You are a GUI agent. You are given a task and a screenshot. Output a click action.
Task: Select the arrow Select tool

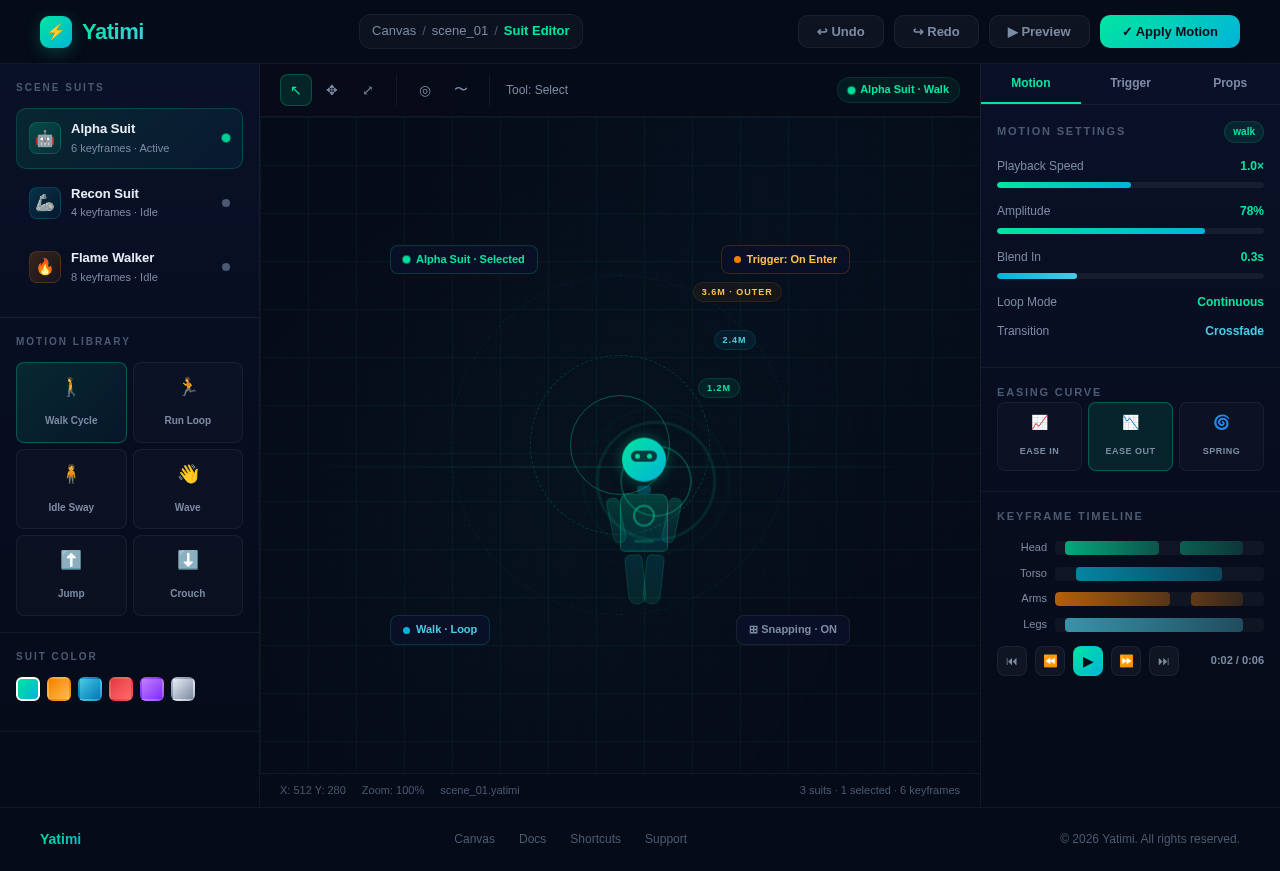click(x=296, y=90)
